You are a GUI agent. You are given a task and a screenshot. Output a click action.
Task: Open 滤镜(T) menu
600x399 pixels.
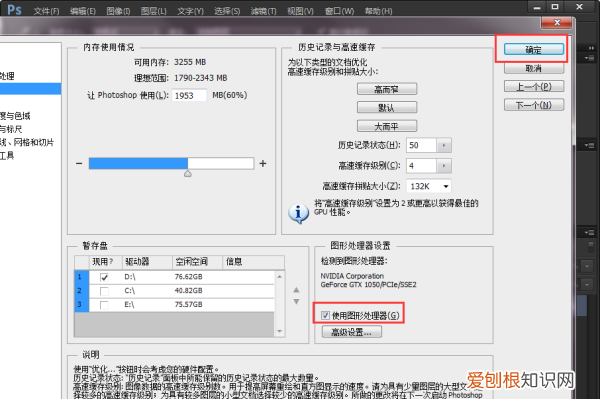(263, 11)
